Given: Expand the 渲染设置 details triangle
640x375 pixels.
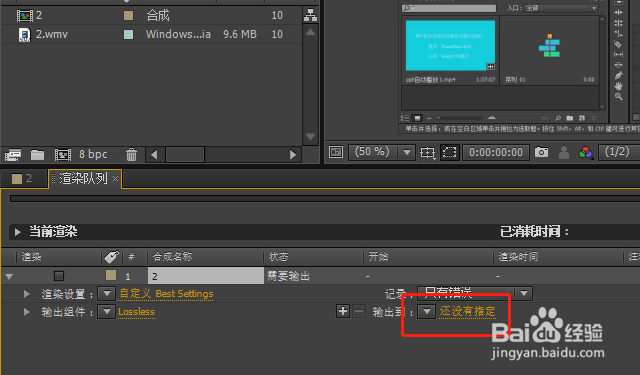Looking at the screenshot, I should [x=27, y=294].
